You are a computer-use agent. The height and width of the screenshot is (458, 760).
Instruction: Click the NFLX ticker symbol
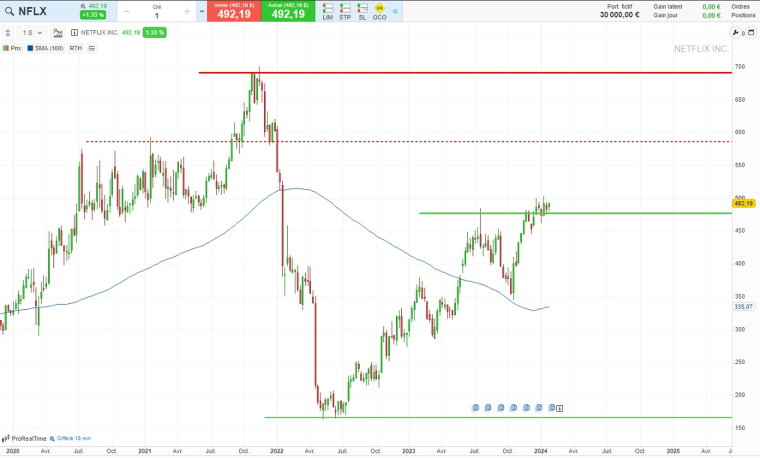point(32,12)
